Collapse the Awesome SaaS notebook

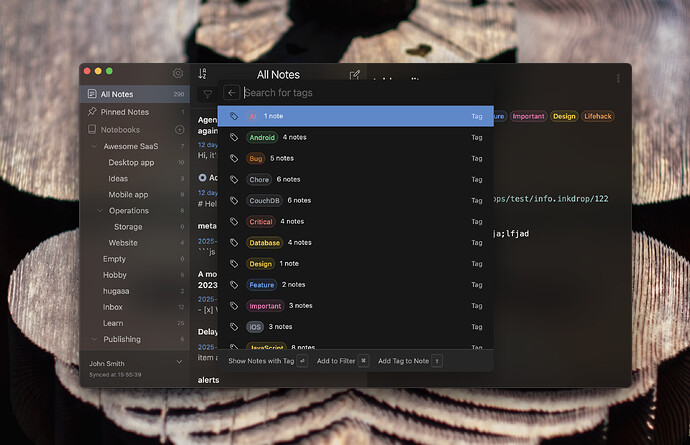pyautogui.click(x=94, y=146)
